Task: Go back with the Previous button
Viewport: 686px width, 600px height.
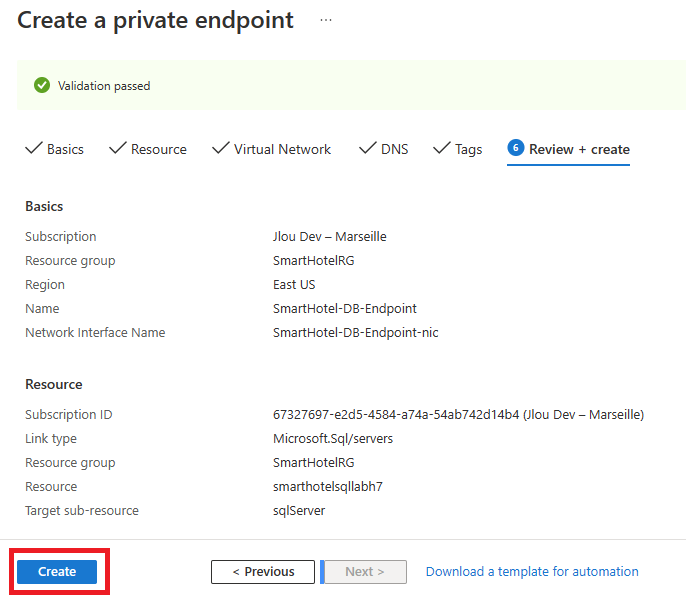Action: click(263, 572)
